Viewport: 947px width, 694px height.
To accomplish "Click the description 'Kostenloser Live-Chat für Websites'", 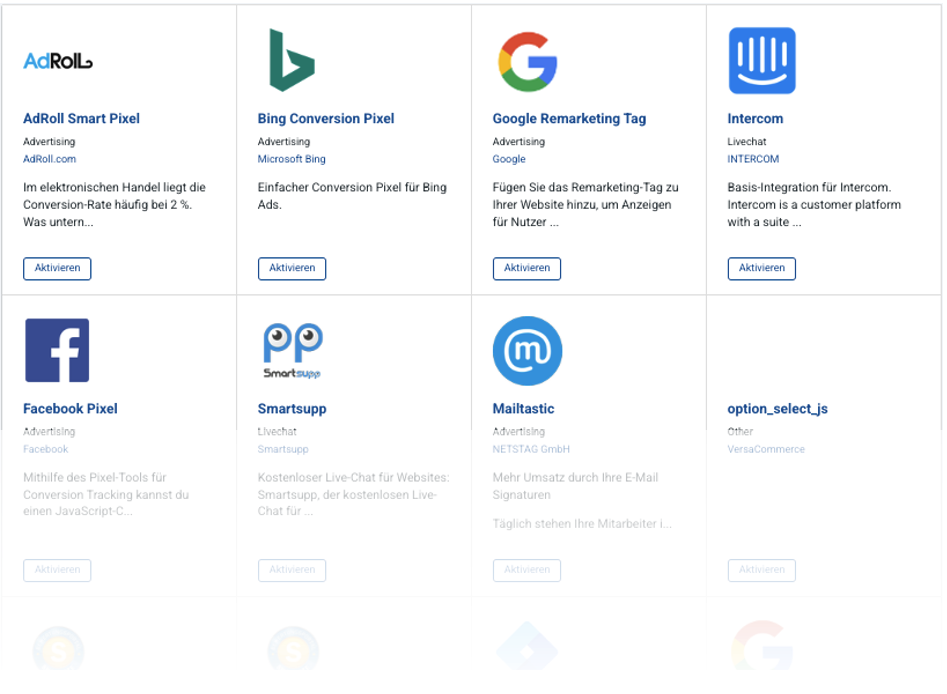I will coord(354,494).
